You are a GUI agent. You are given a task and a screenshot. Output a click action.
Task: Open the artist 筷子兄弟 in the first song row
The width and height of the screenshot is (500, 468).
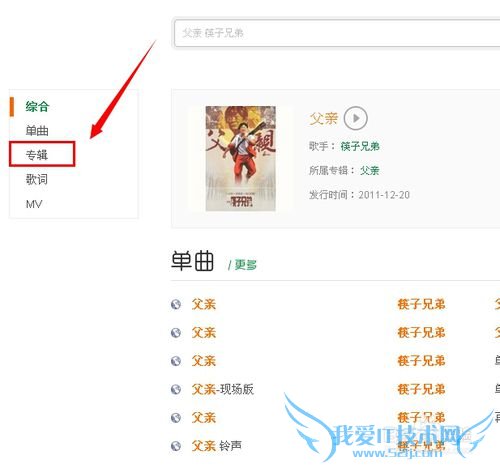(421, 304)
